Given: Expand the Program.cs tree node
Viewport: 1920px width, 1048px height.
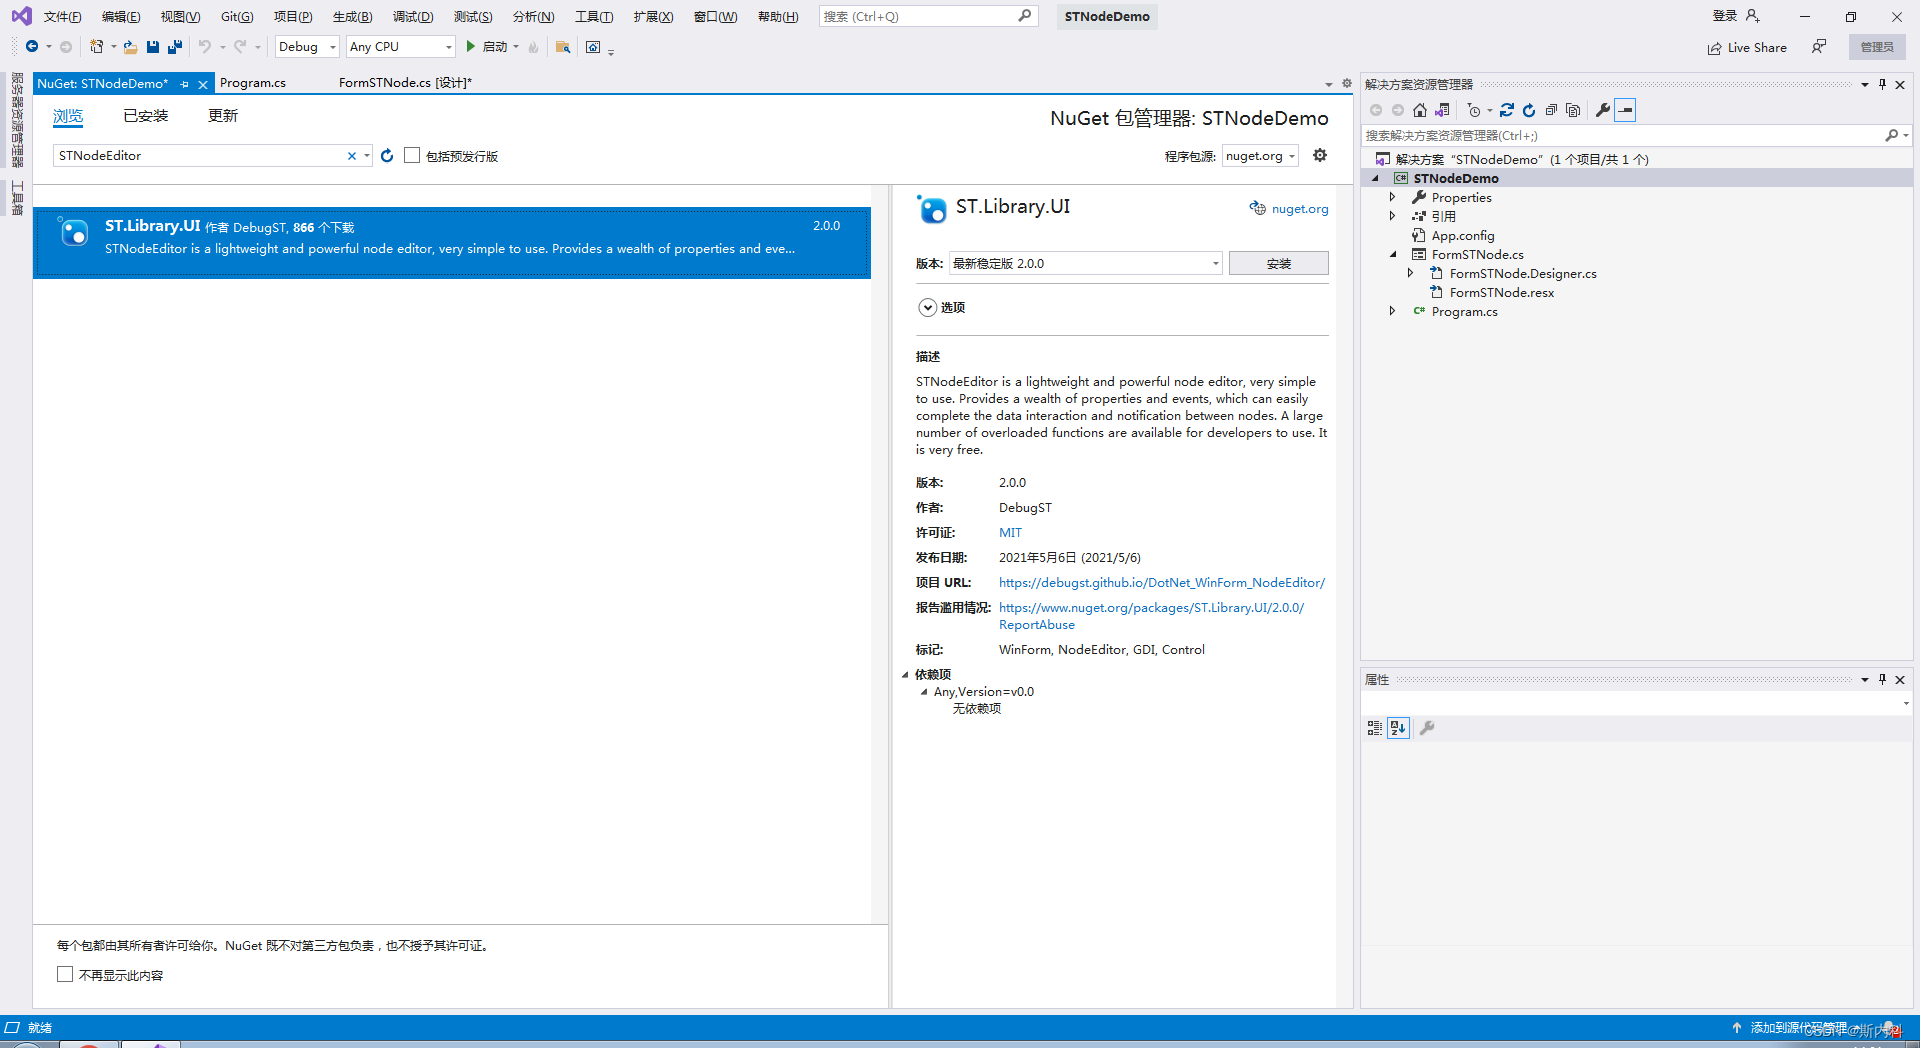Looking at the screenshot, I should 1392,311.
